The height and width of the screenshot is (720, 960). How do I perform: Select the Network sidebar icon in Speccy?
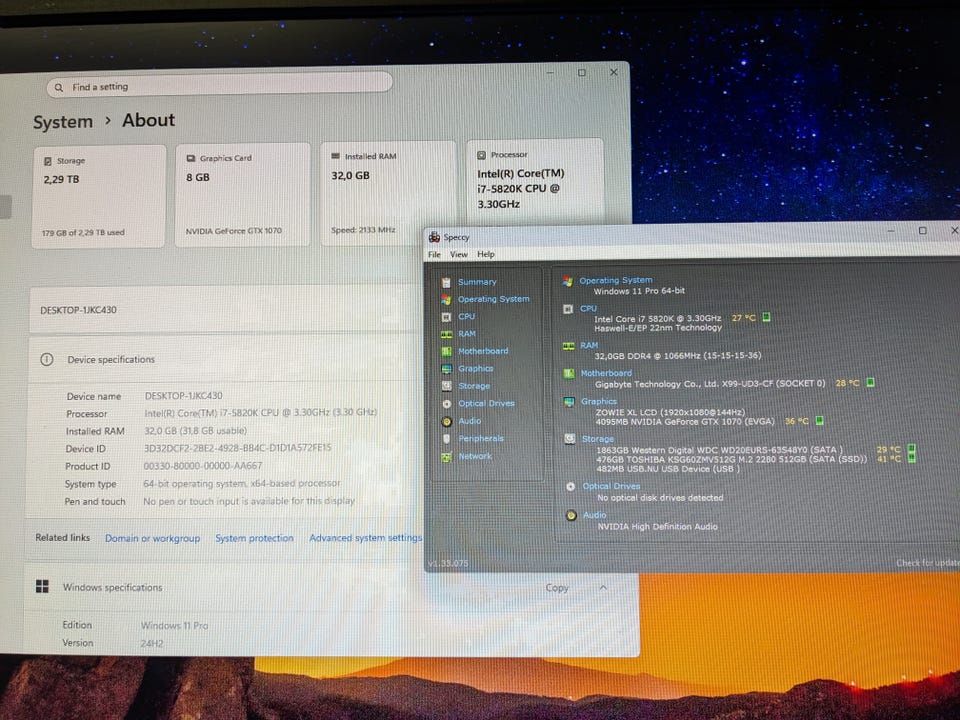[447, 456]
